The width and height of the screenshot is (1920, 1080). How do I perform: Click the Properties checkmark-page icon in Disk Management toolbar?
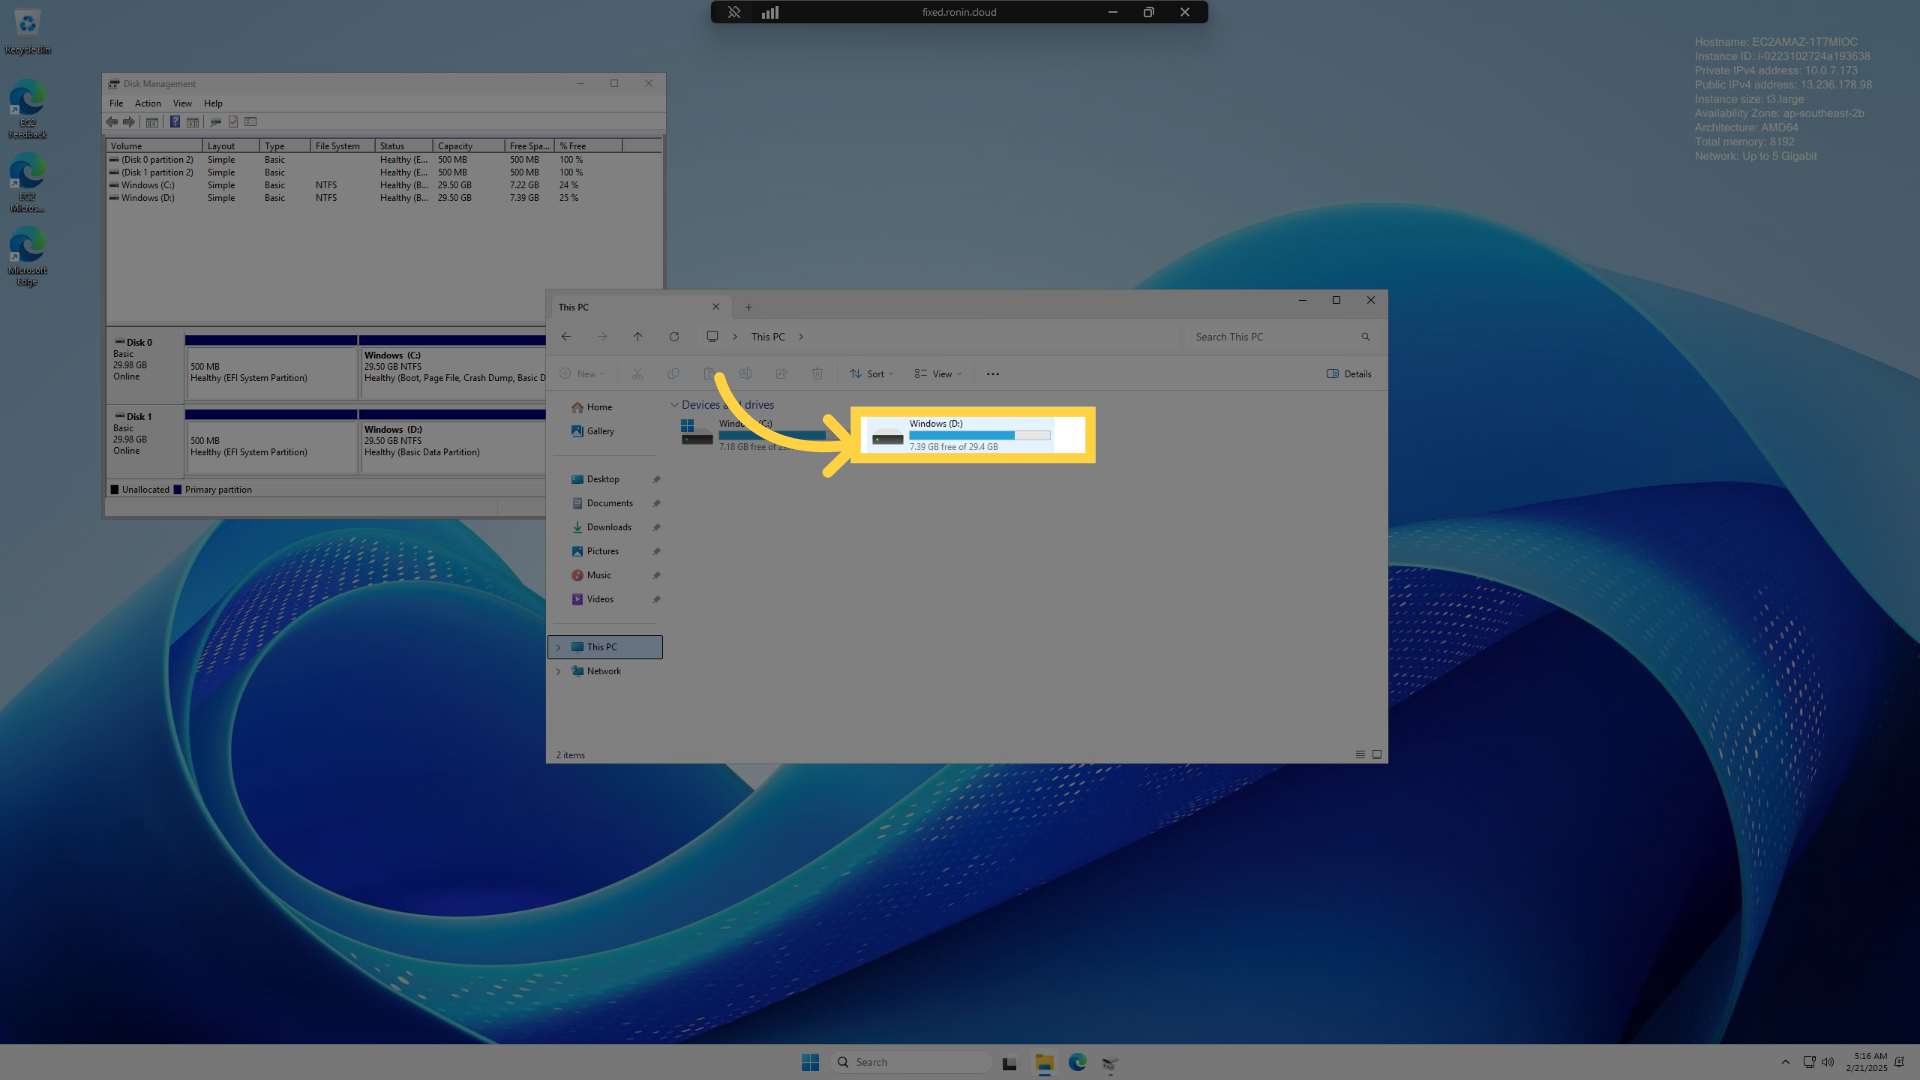(x=233, y=122)
